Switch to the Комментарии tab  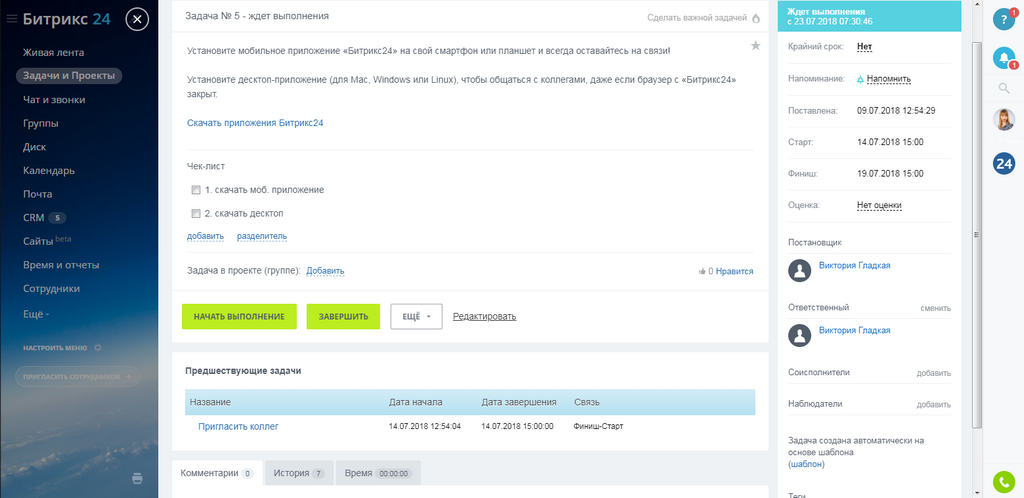coord(217,473)
